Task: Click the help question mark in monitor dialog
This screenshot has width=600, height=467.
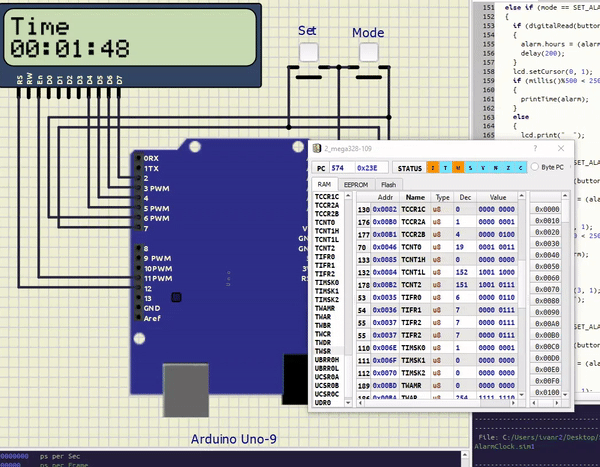Action: (x=535, y=149)
